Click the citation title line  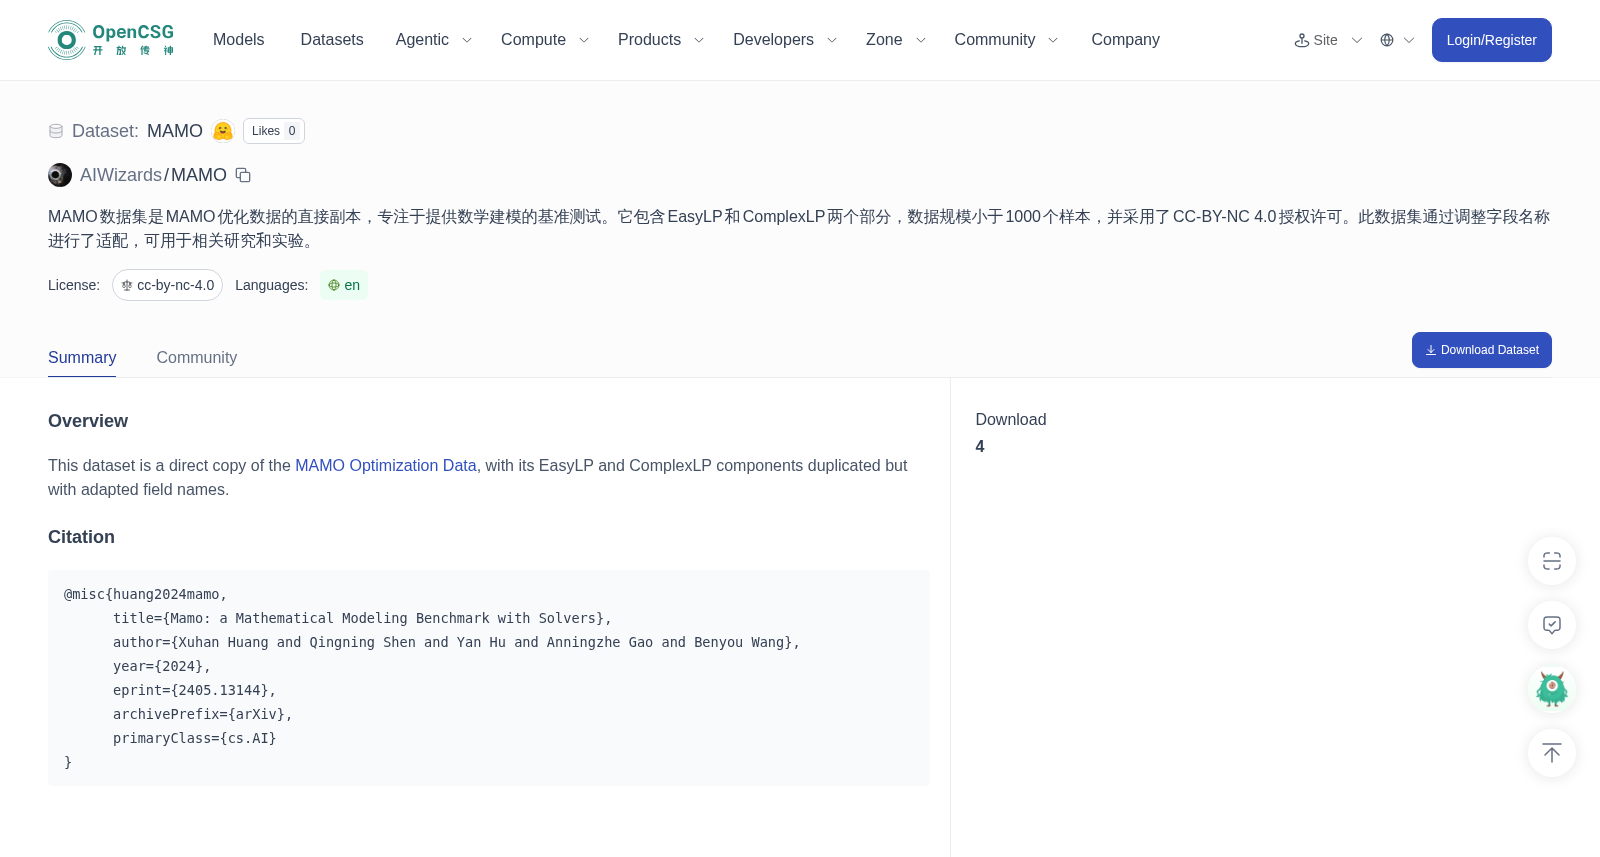[362, 618]
